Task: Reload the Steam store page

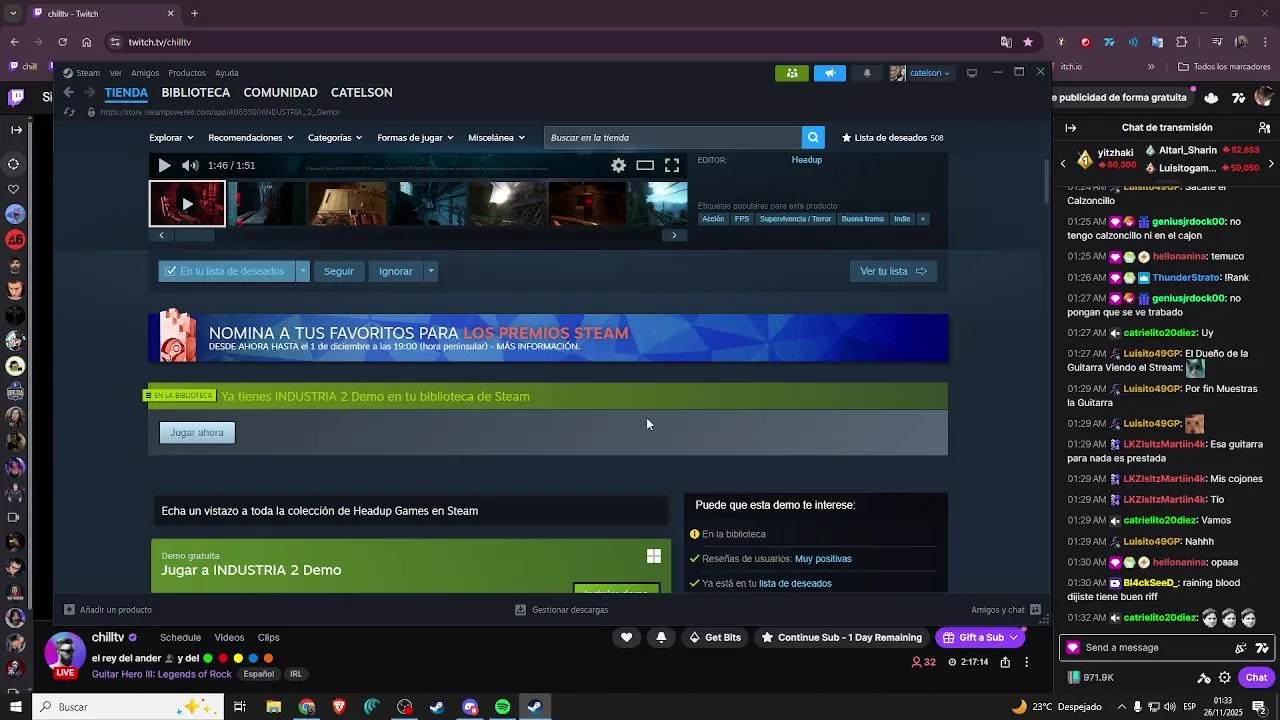Action: (x=69, y=112)
